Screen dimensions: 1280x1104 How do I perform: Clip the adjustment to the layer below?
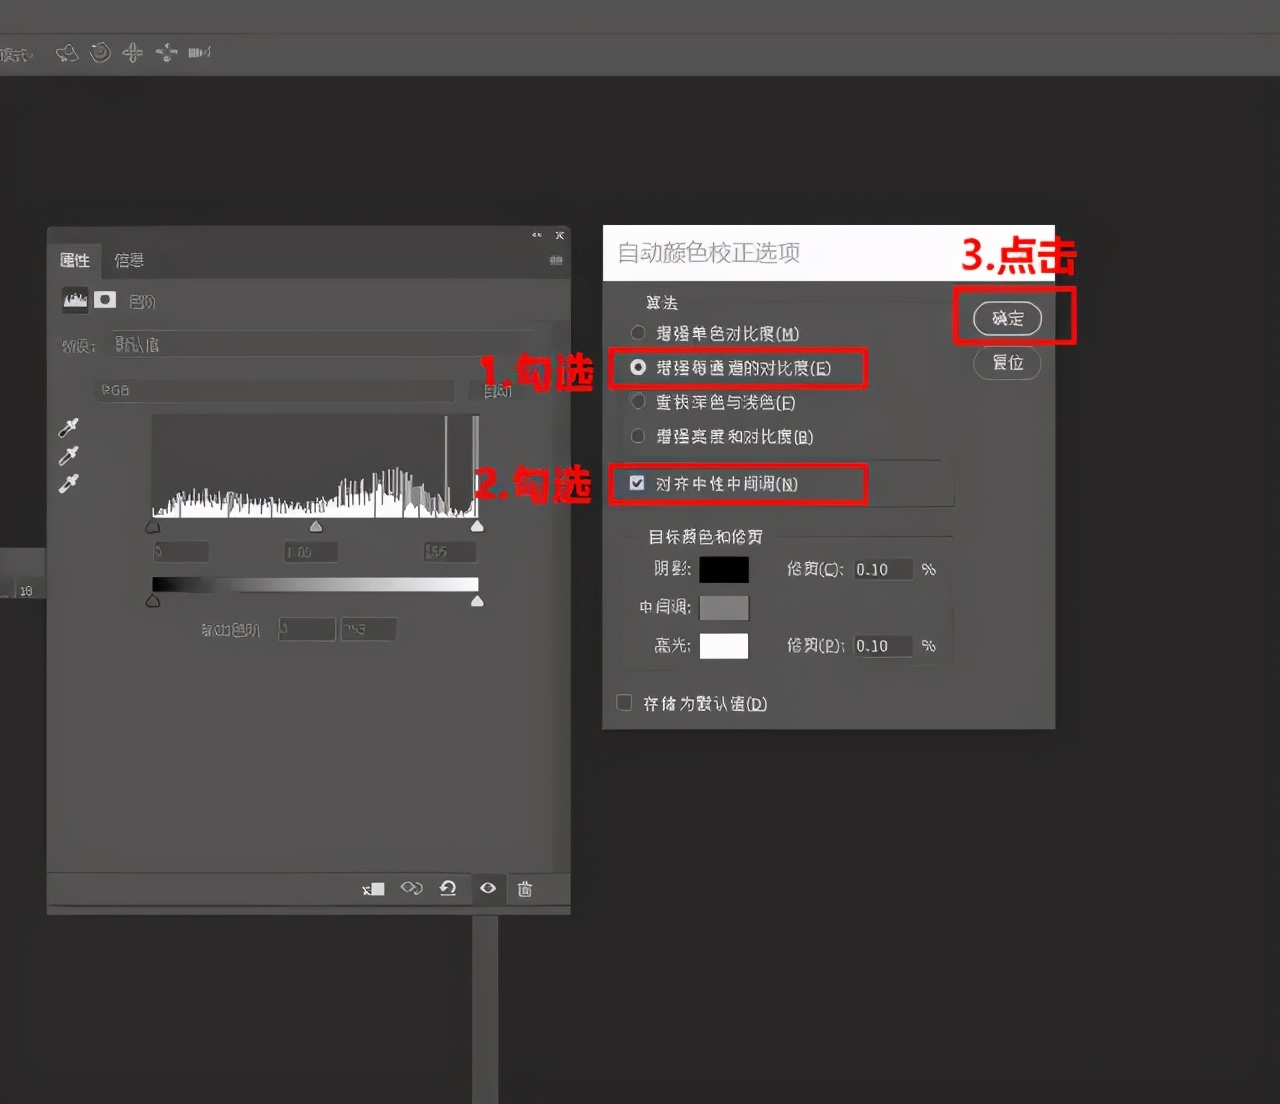tap(373, 888)
